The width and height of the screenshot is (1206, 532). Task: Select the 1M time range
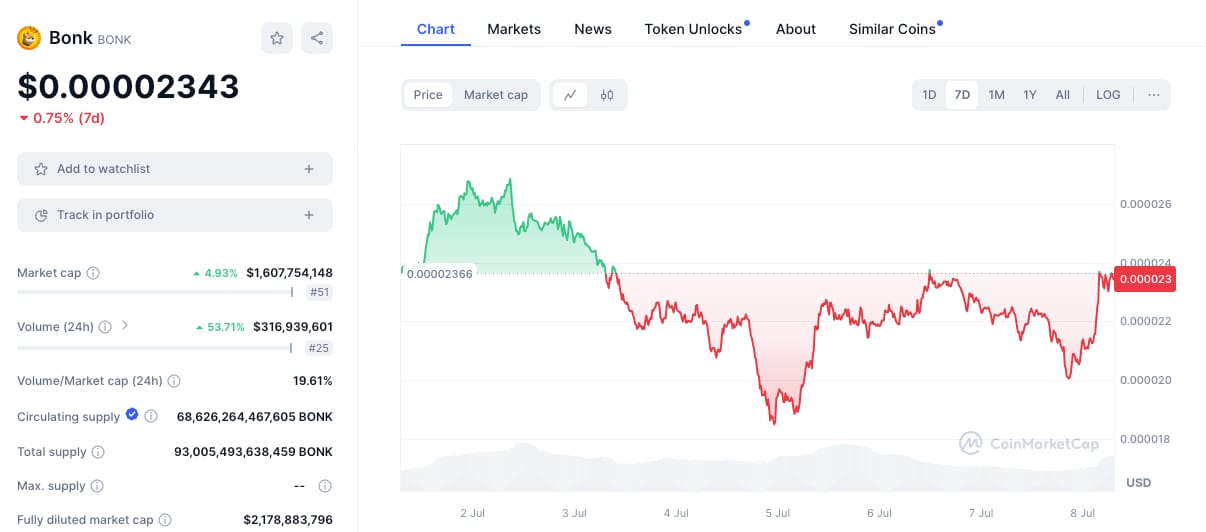click(996, 95)
